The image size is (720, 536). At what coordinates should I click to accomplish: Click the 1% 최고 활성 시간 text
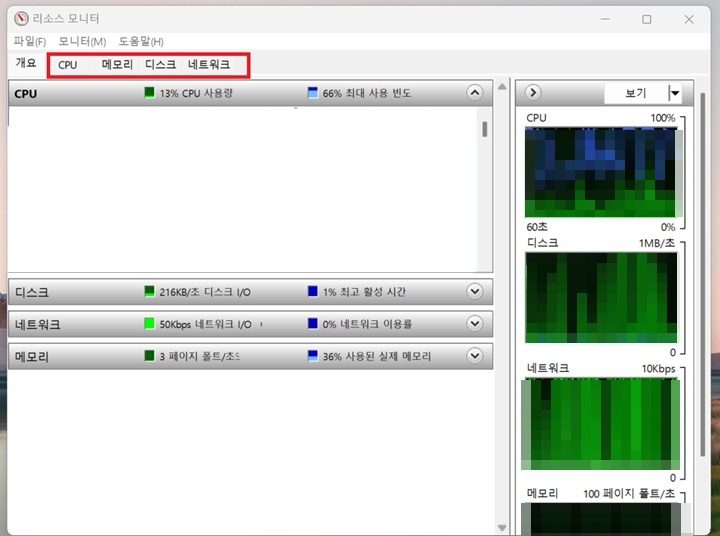click(x=364, y=292)
